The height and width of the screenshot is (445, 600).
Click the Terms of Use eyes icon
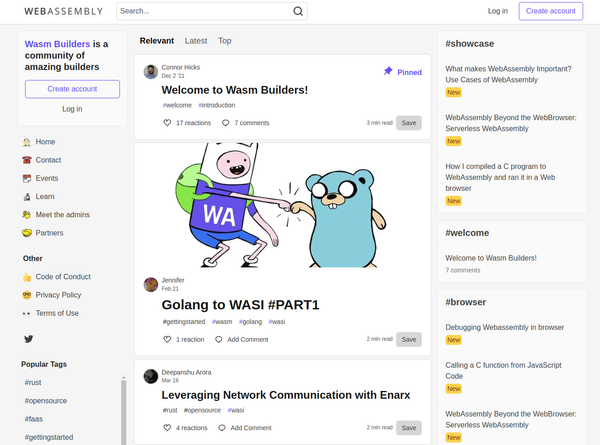point(27,313)
